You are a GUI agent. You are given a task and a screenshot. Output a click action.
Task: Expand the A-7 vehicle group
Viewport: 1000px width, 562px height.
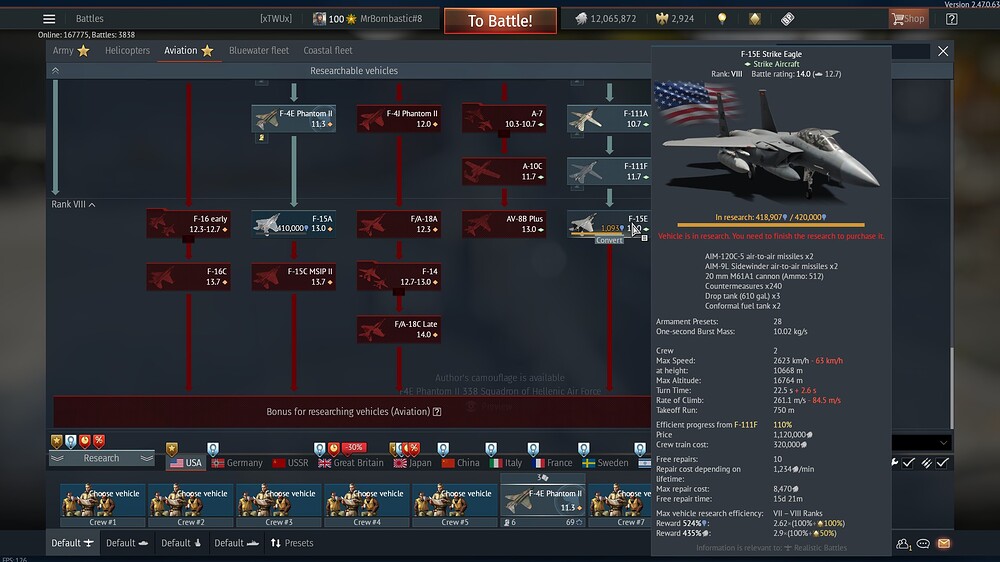point(504,119)
